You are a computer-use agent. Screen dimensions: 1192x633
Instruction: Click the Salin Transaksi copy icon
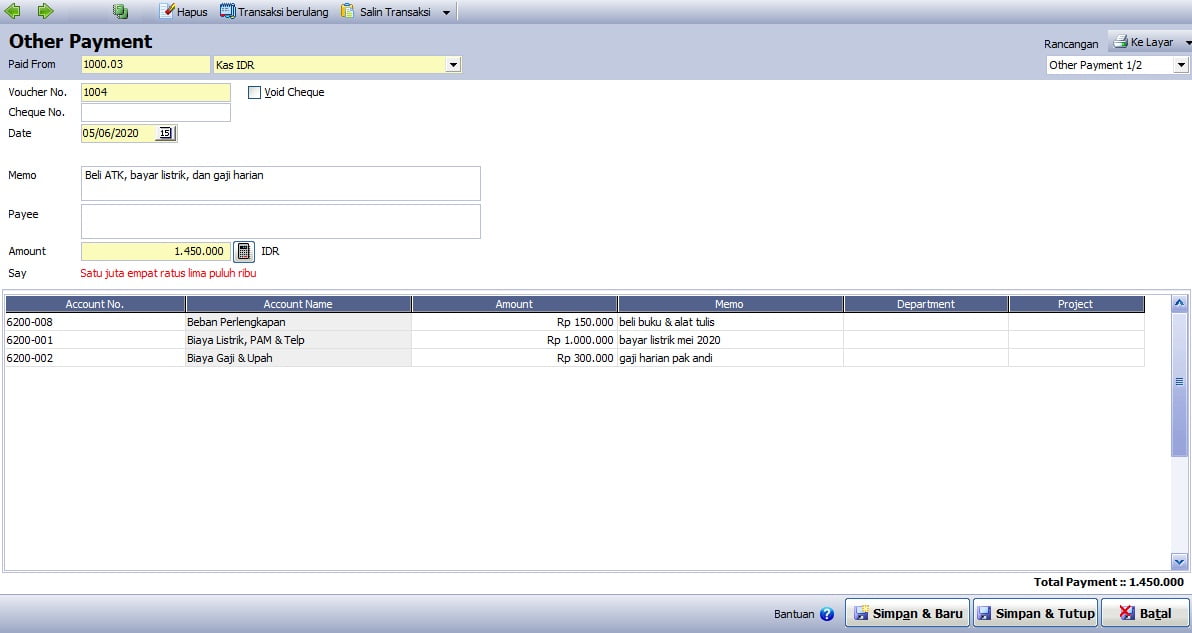point(347,11)
